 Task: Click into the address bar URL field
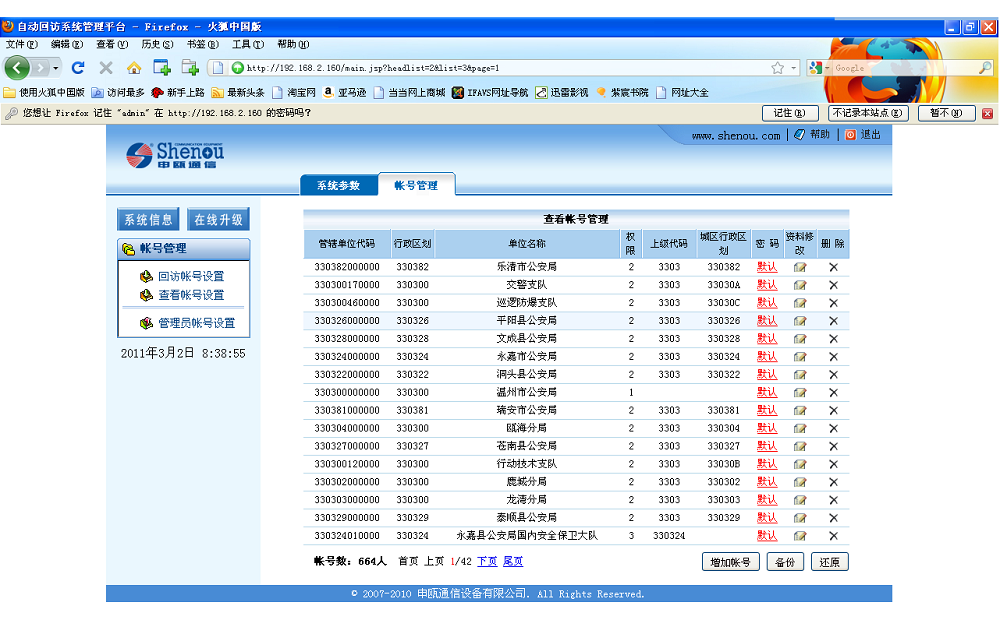tap(504, 68)
